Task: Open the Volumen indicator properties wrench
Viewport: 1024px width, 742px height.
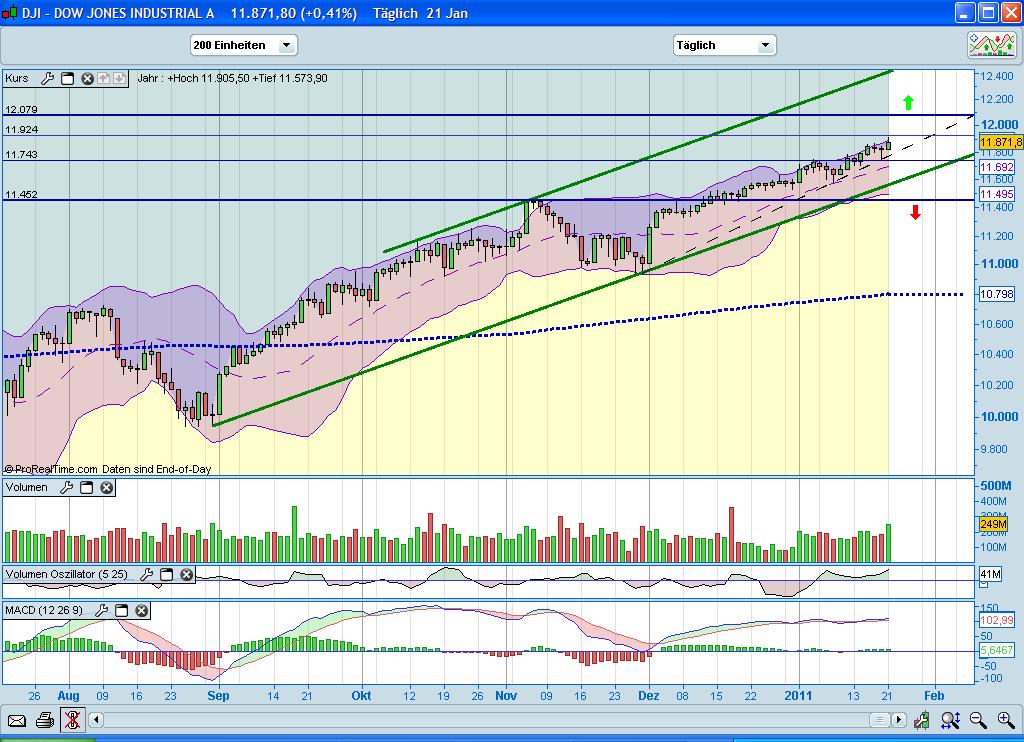Action: pyautogui.click(x=67, y=487)
